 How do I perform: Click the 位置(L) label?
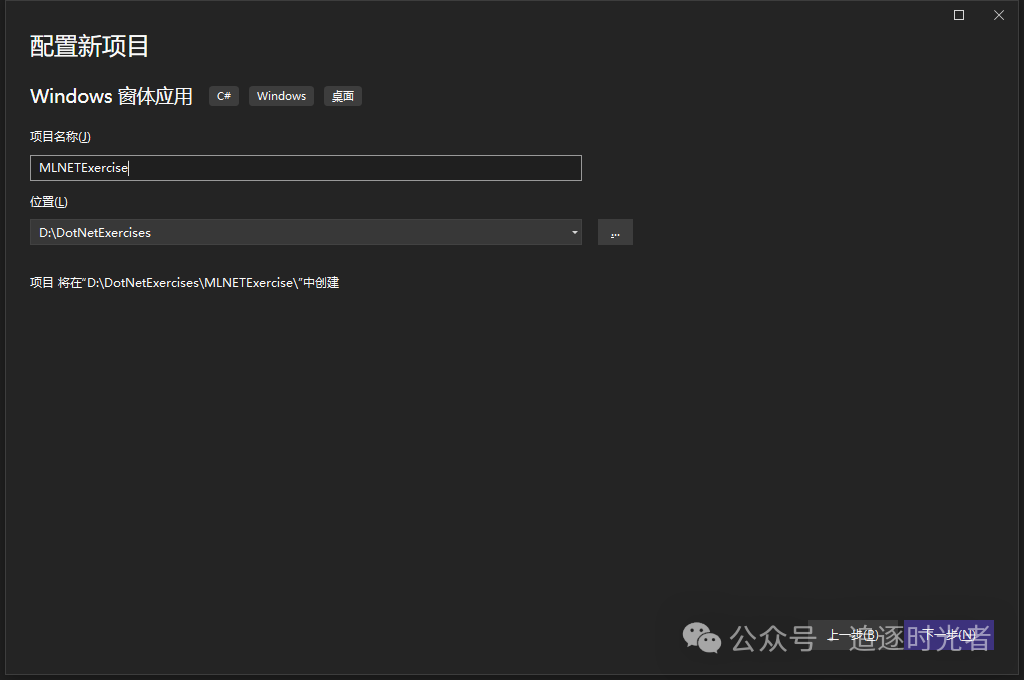[x=49, y=202]
